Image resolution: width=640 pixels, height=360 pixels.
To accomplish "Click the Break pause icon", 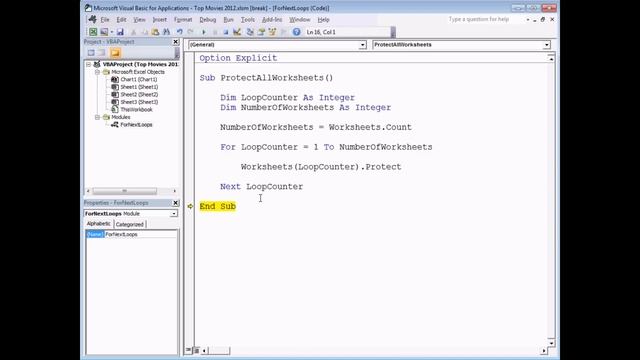I will click(x=215, y=32).
